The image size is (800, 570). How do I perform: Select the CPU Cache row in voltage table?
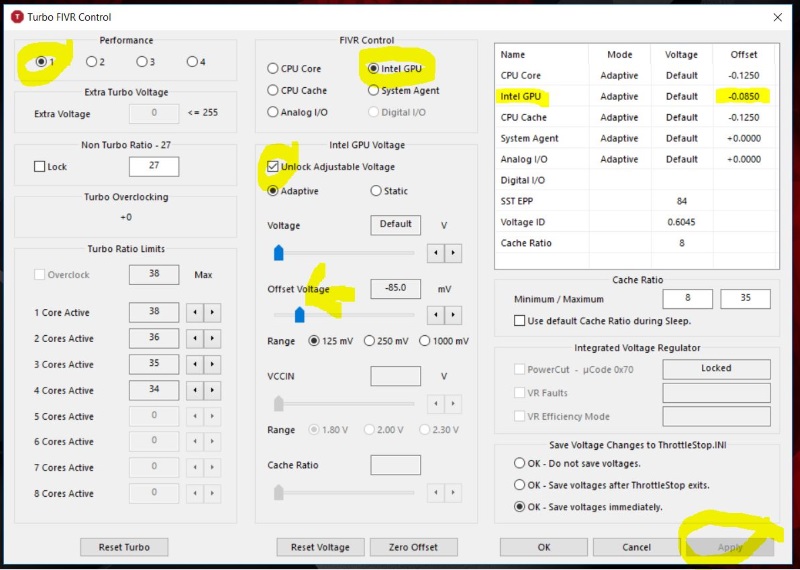click(x=636, y=117)
